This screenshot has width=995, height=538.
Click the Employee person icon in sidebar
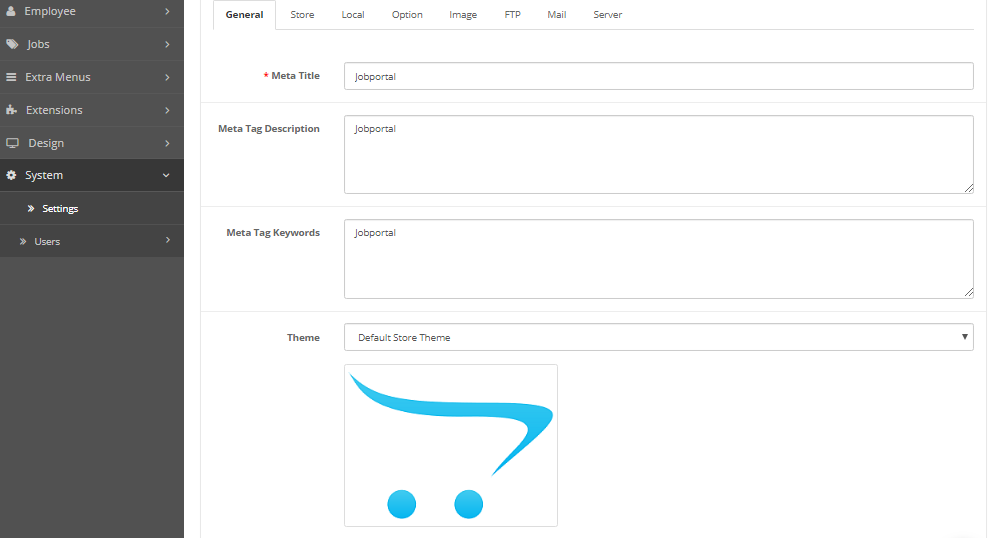click(x=11, y=11)
